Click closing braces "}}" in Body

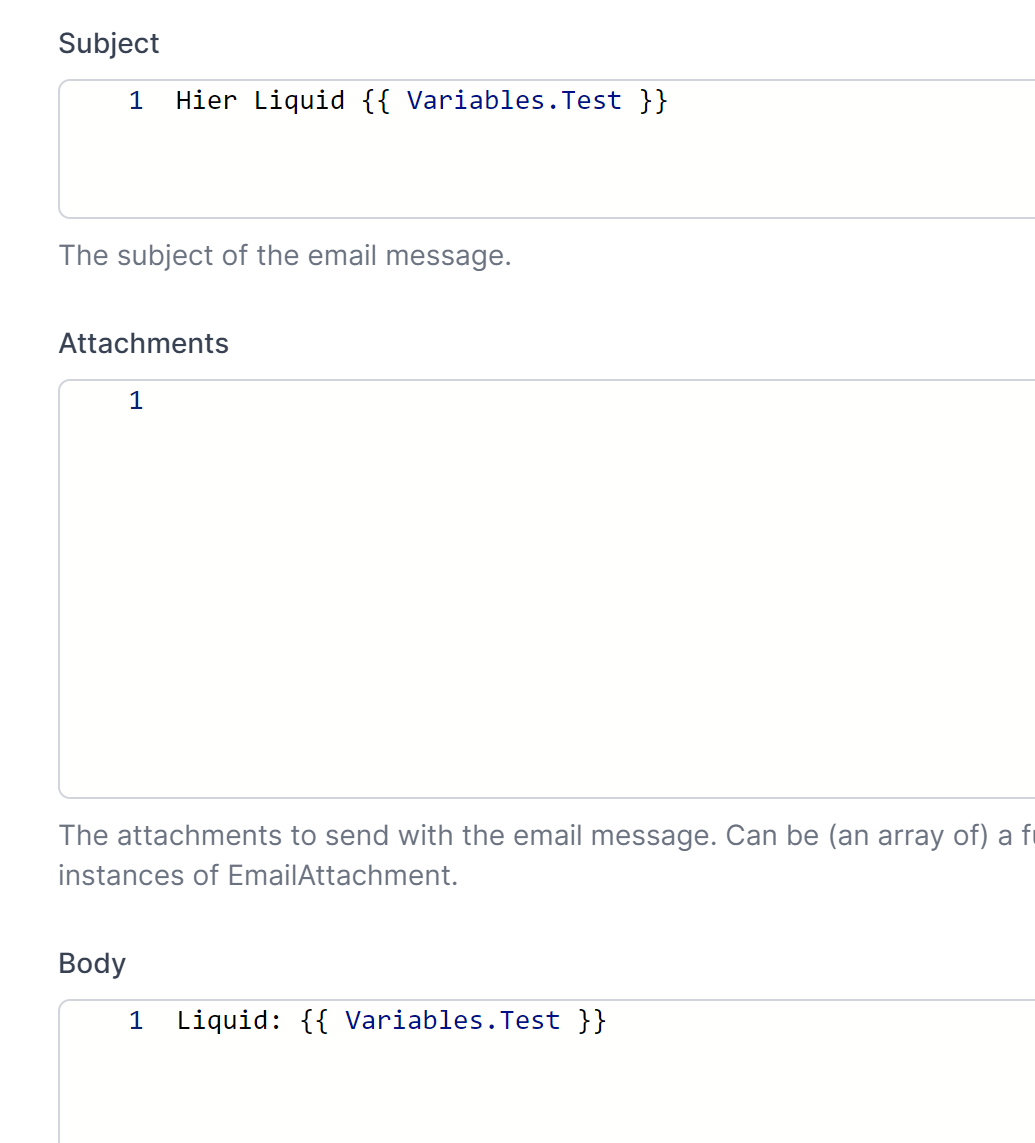tap(591, 1021)
